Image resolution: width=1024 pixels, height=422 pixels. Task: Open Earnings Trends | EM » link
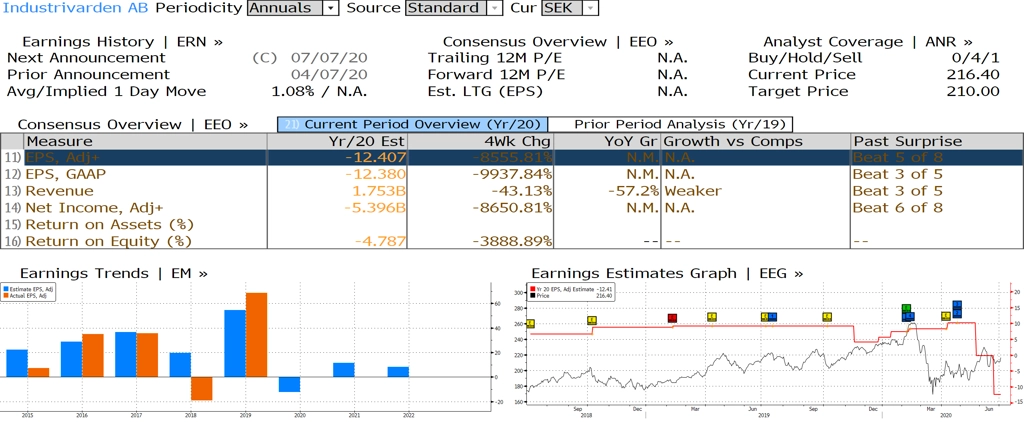[x=114, y=273]
